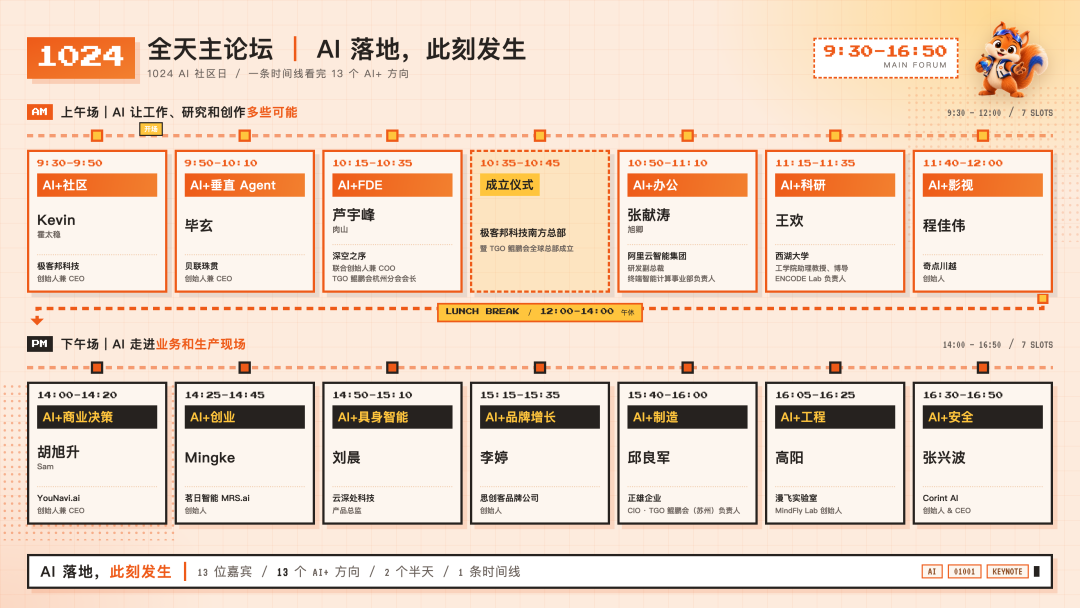Open the AI+创业 topic label
Viewport: 1080px width, 608px height.
245,417
